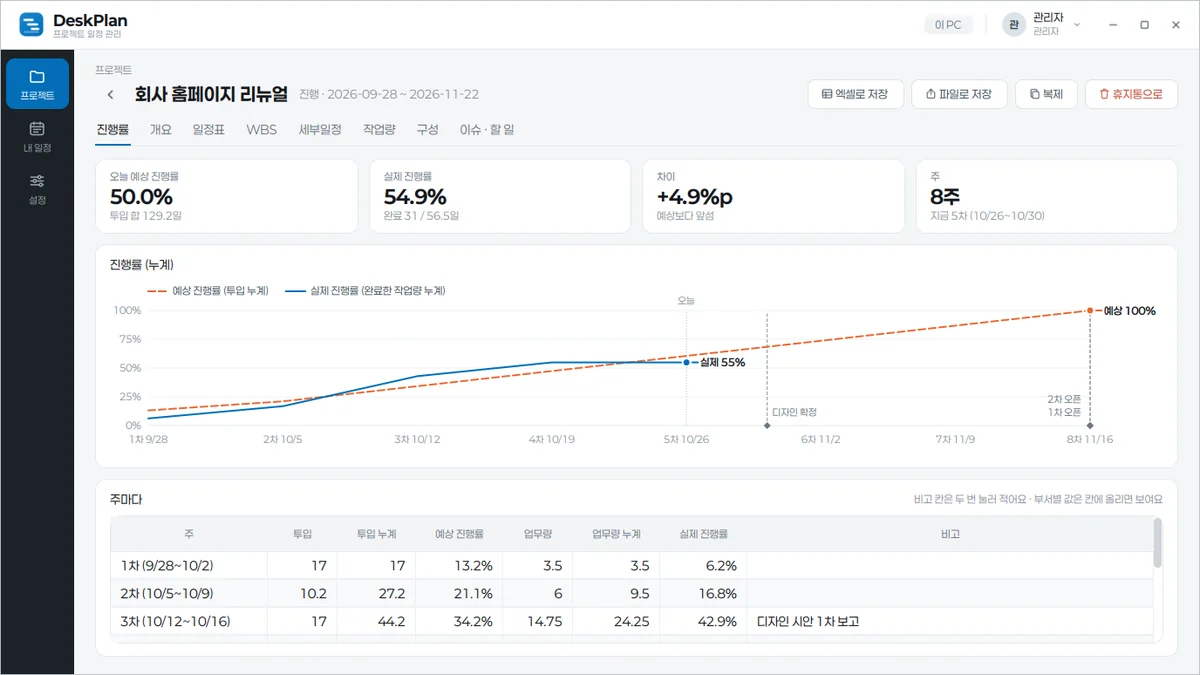Click the 예상 진행률 (투입 누계) legend entry

(x=208, y=291)
